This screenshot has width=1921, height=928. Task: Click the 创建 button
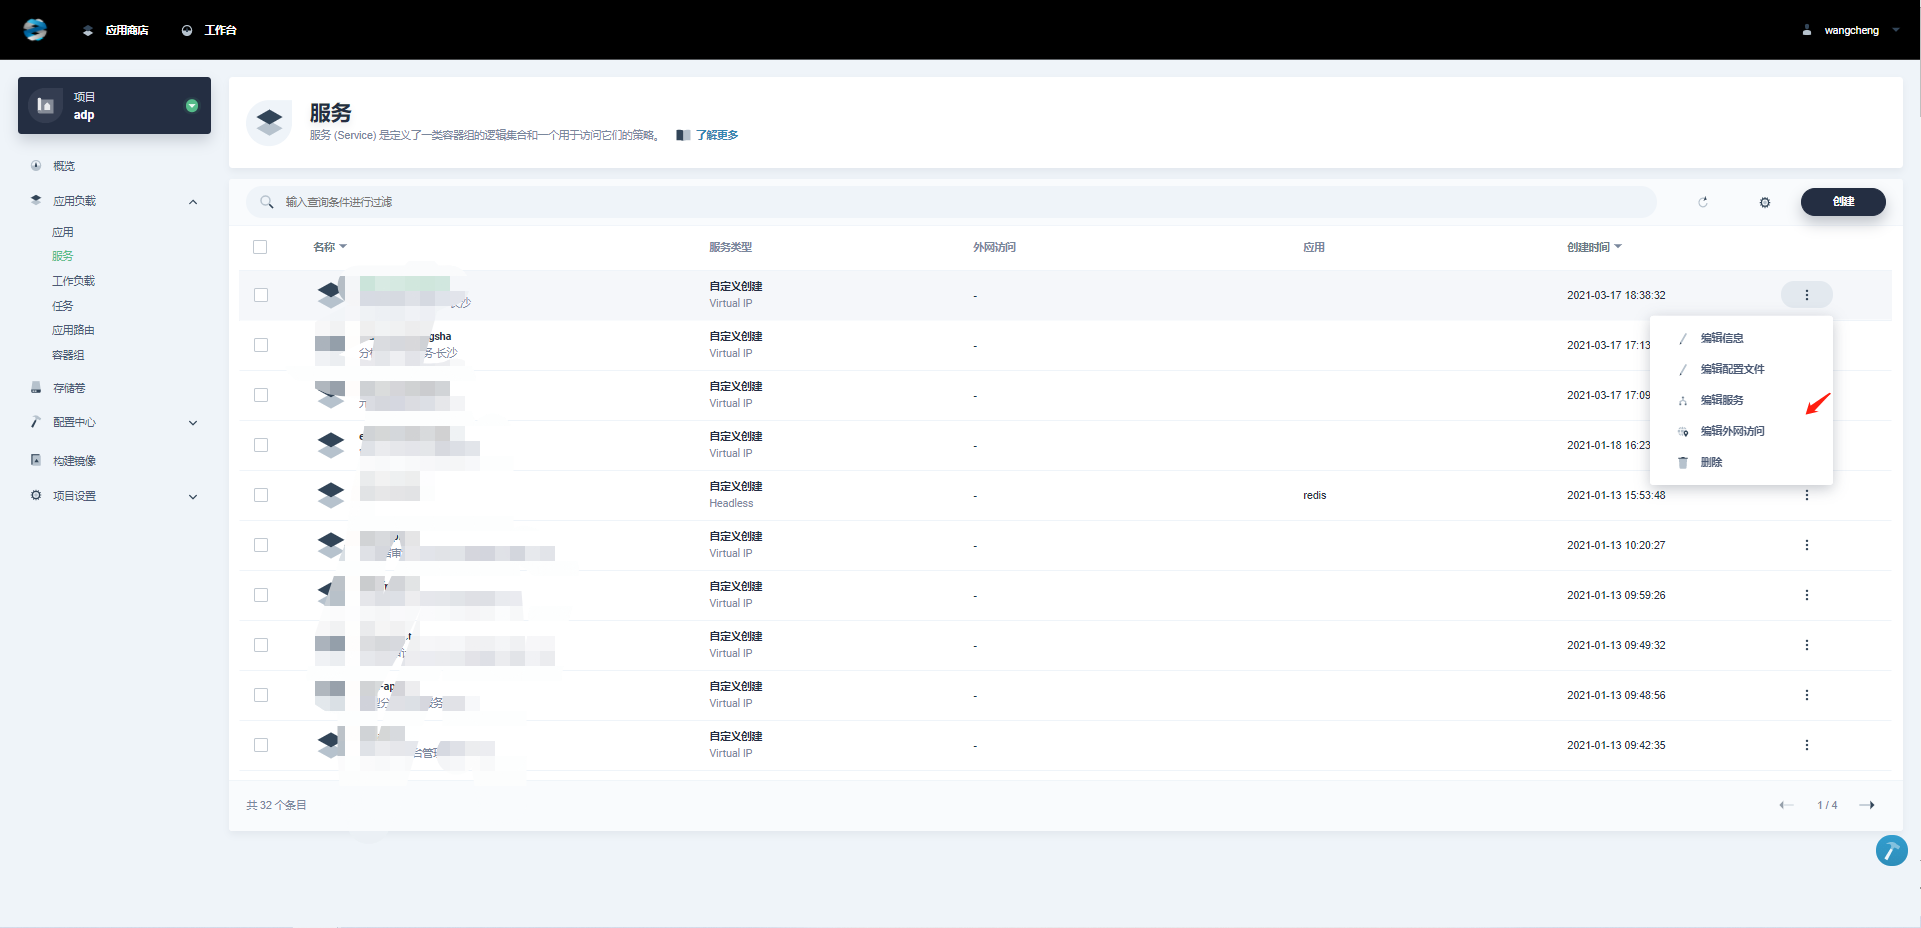coord(1843,202)
